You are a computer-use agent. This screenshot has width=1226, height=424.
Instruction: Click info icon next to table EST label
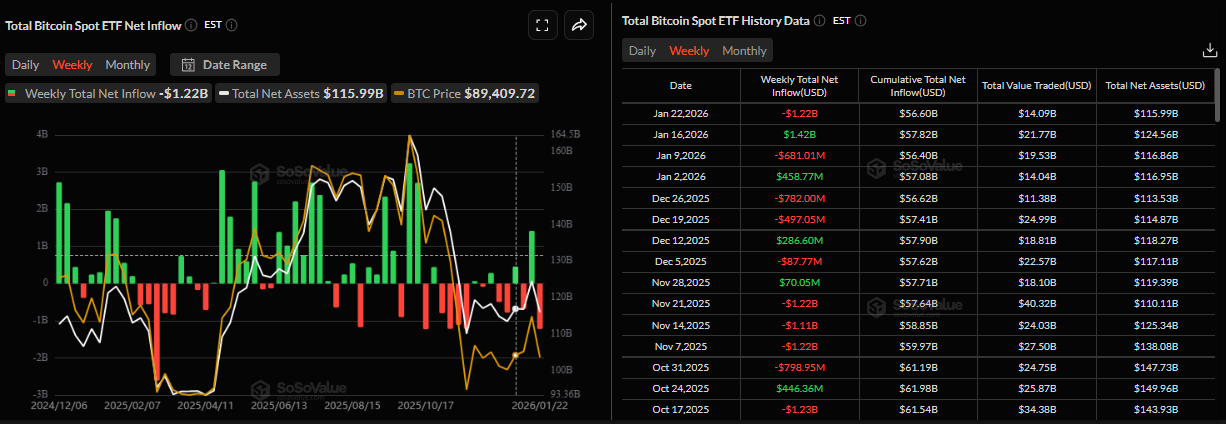(x=860, y=20)
